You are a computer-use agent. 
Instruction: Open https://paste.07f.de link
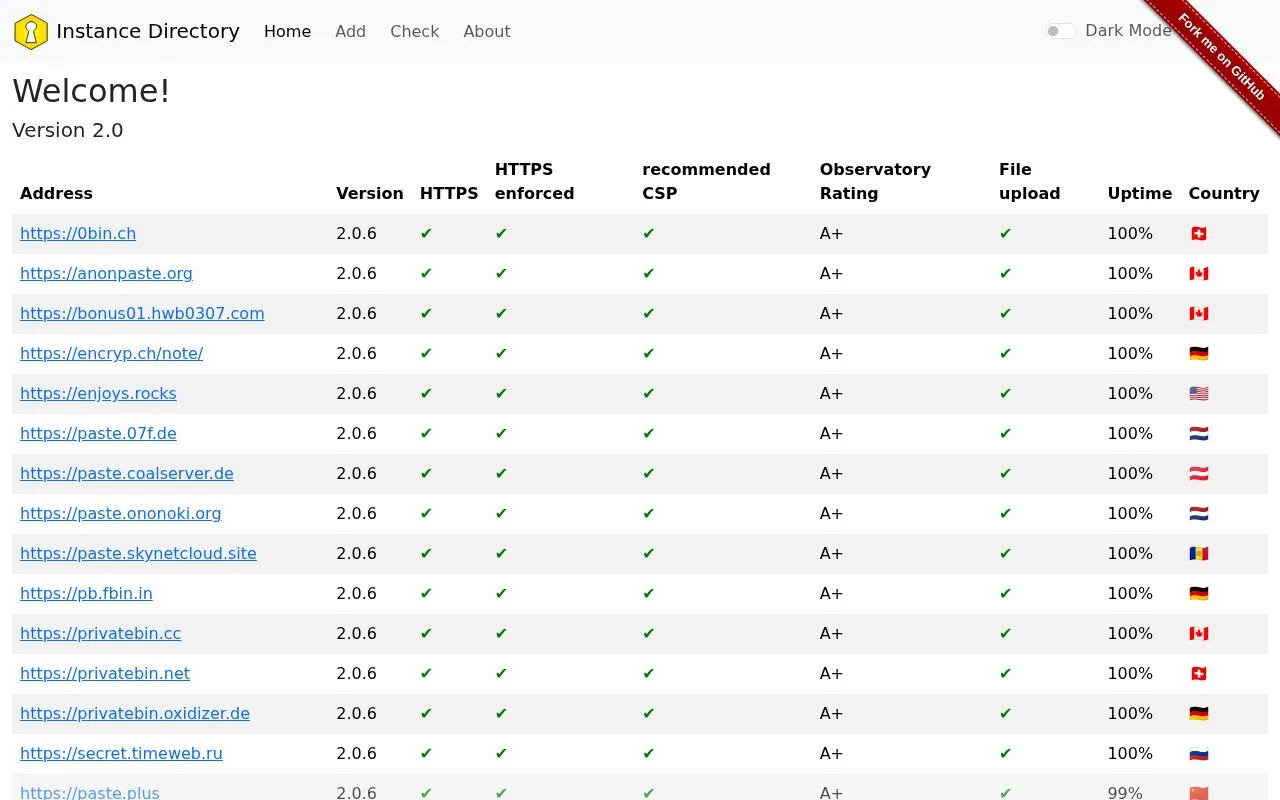(x=98, y=433)
